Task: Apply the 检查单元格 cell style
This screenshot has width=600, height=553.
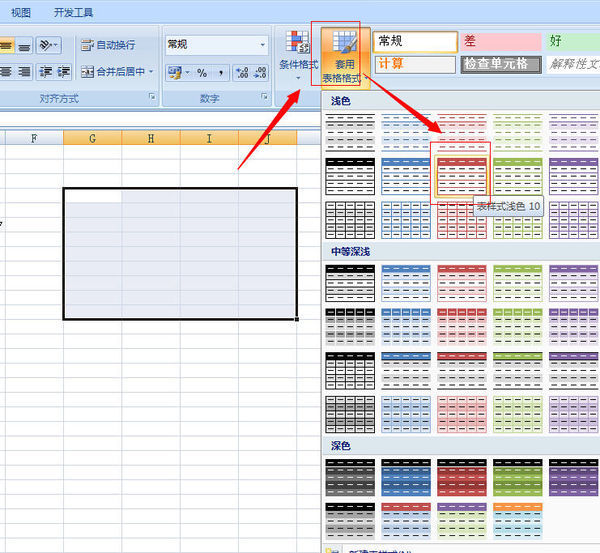Action: pos(498,63)
